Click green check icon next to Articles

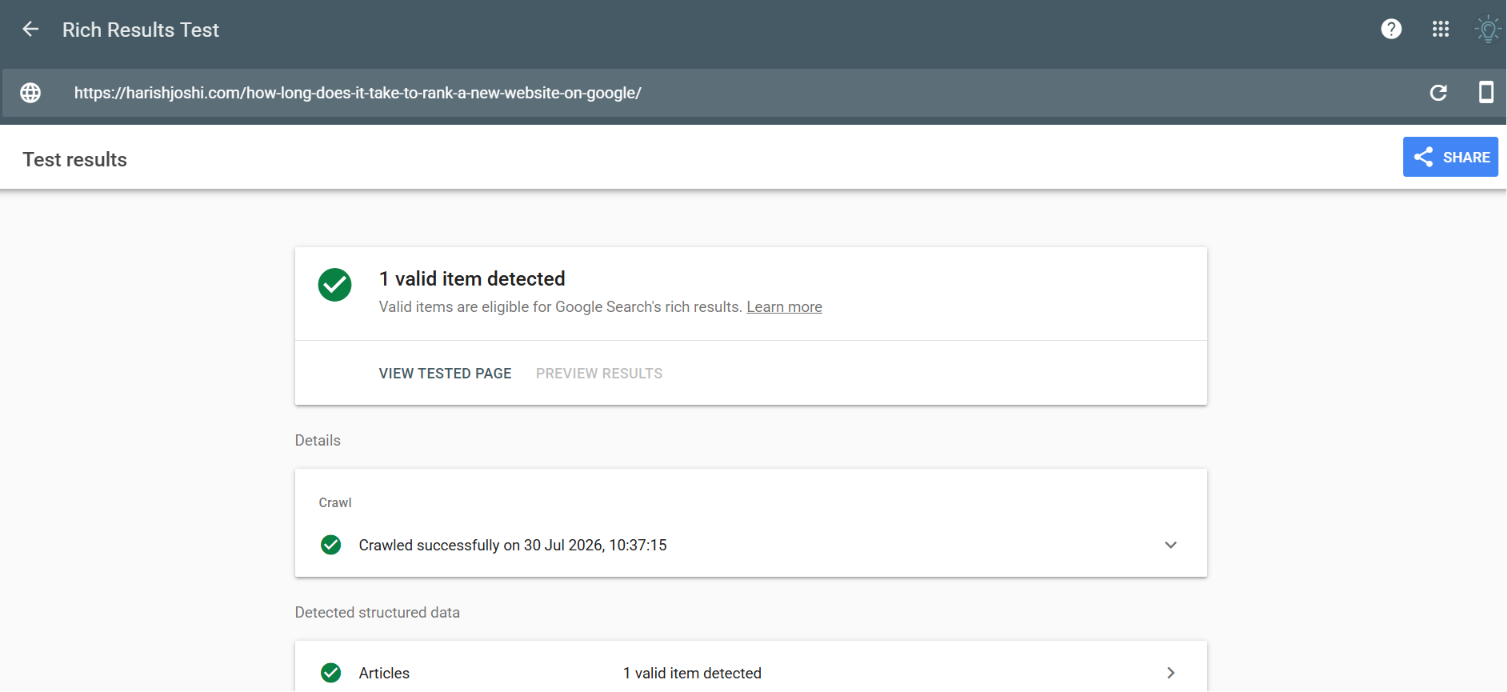pos(331,673)
